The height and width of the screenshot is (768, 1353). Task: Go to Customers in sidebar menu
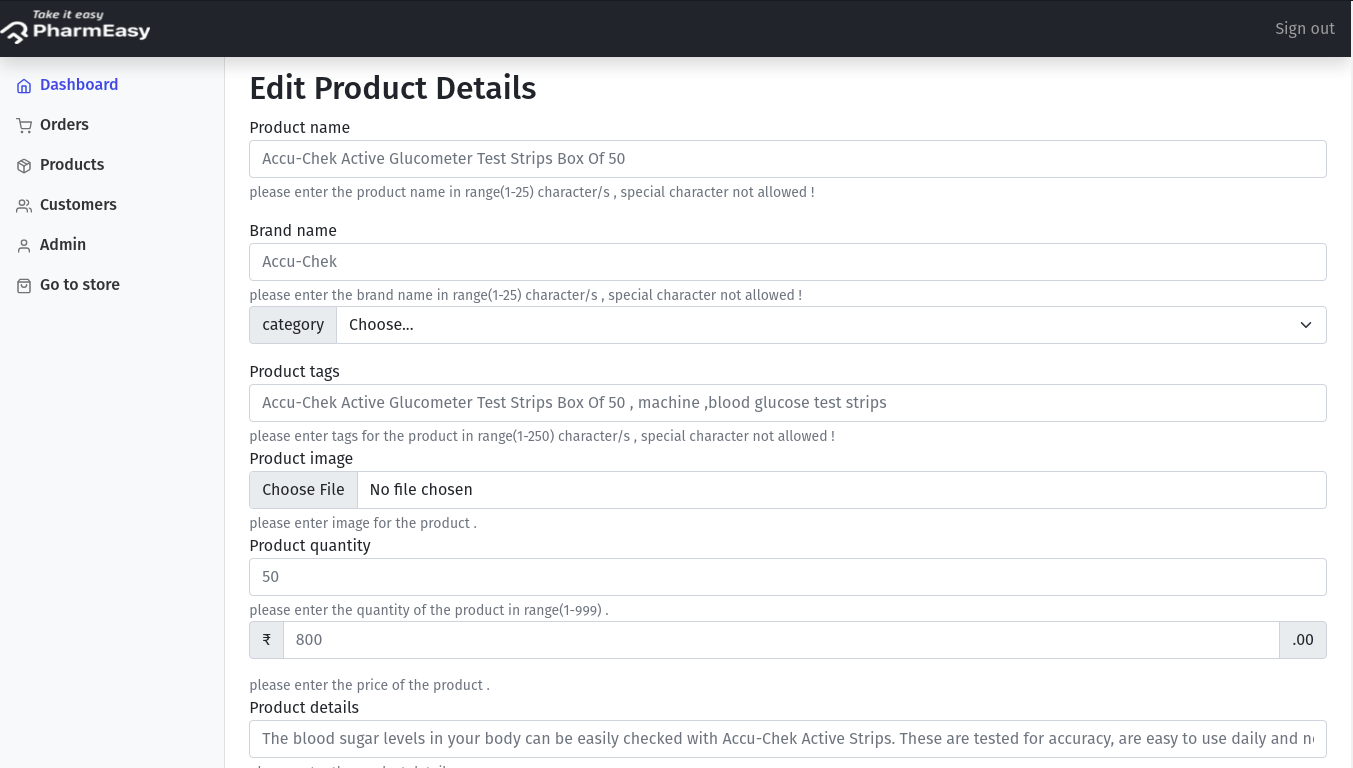tap(78, 205)
